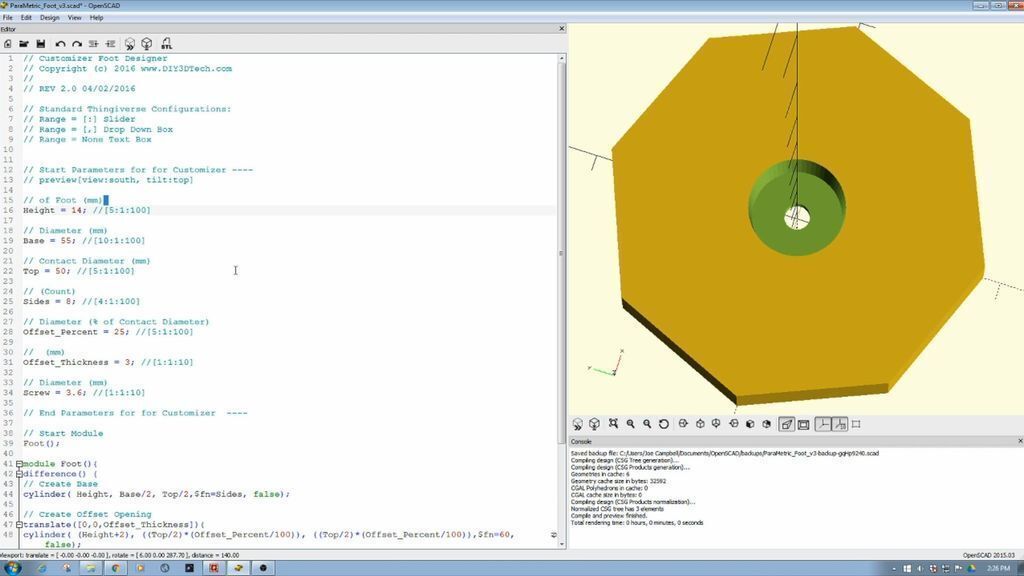This screenshot has height=576, width=1024.
Task: Select the Top view icon in the viewport toolbar
Action: click(700, 424)
